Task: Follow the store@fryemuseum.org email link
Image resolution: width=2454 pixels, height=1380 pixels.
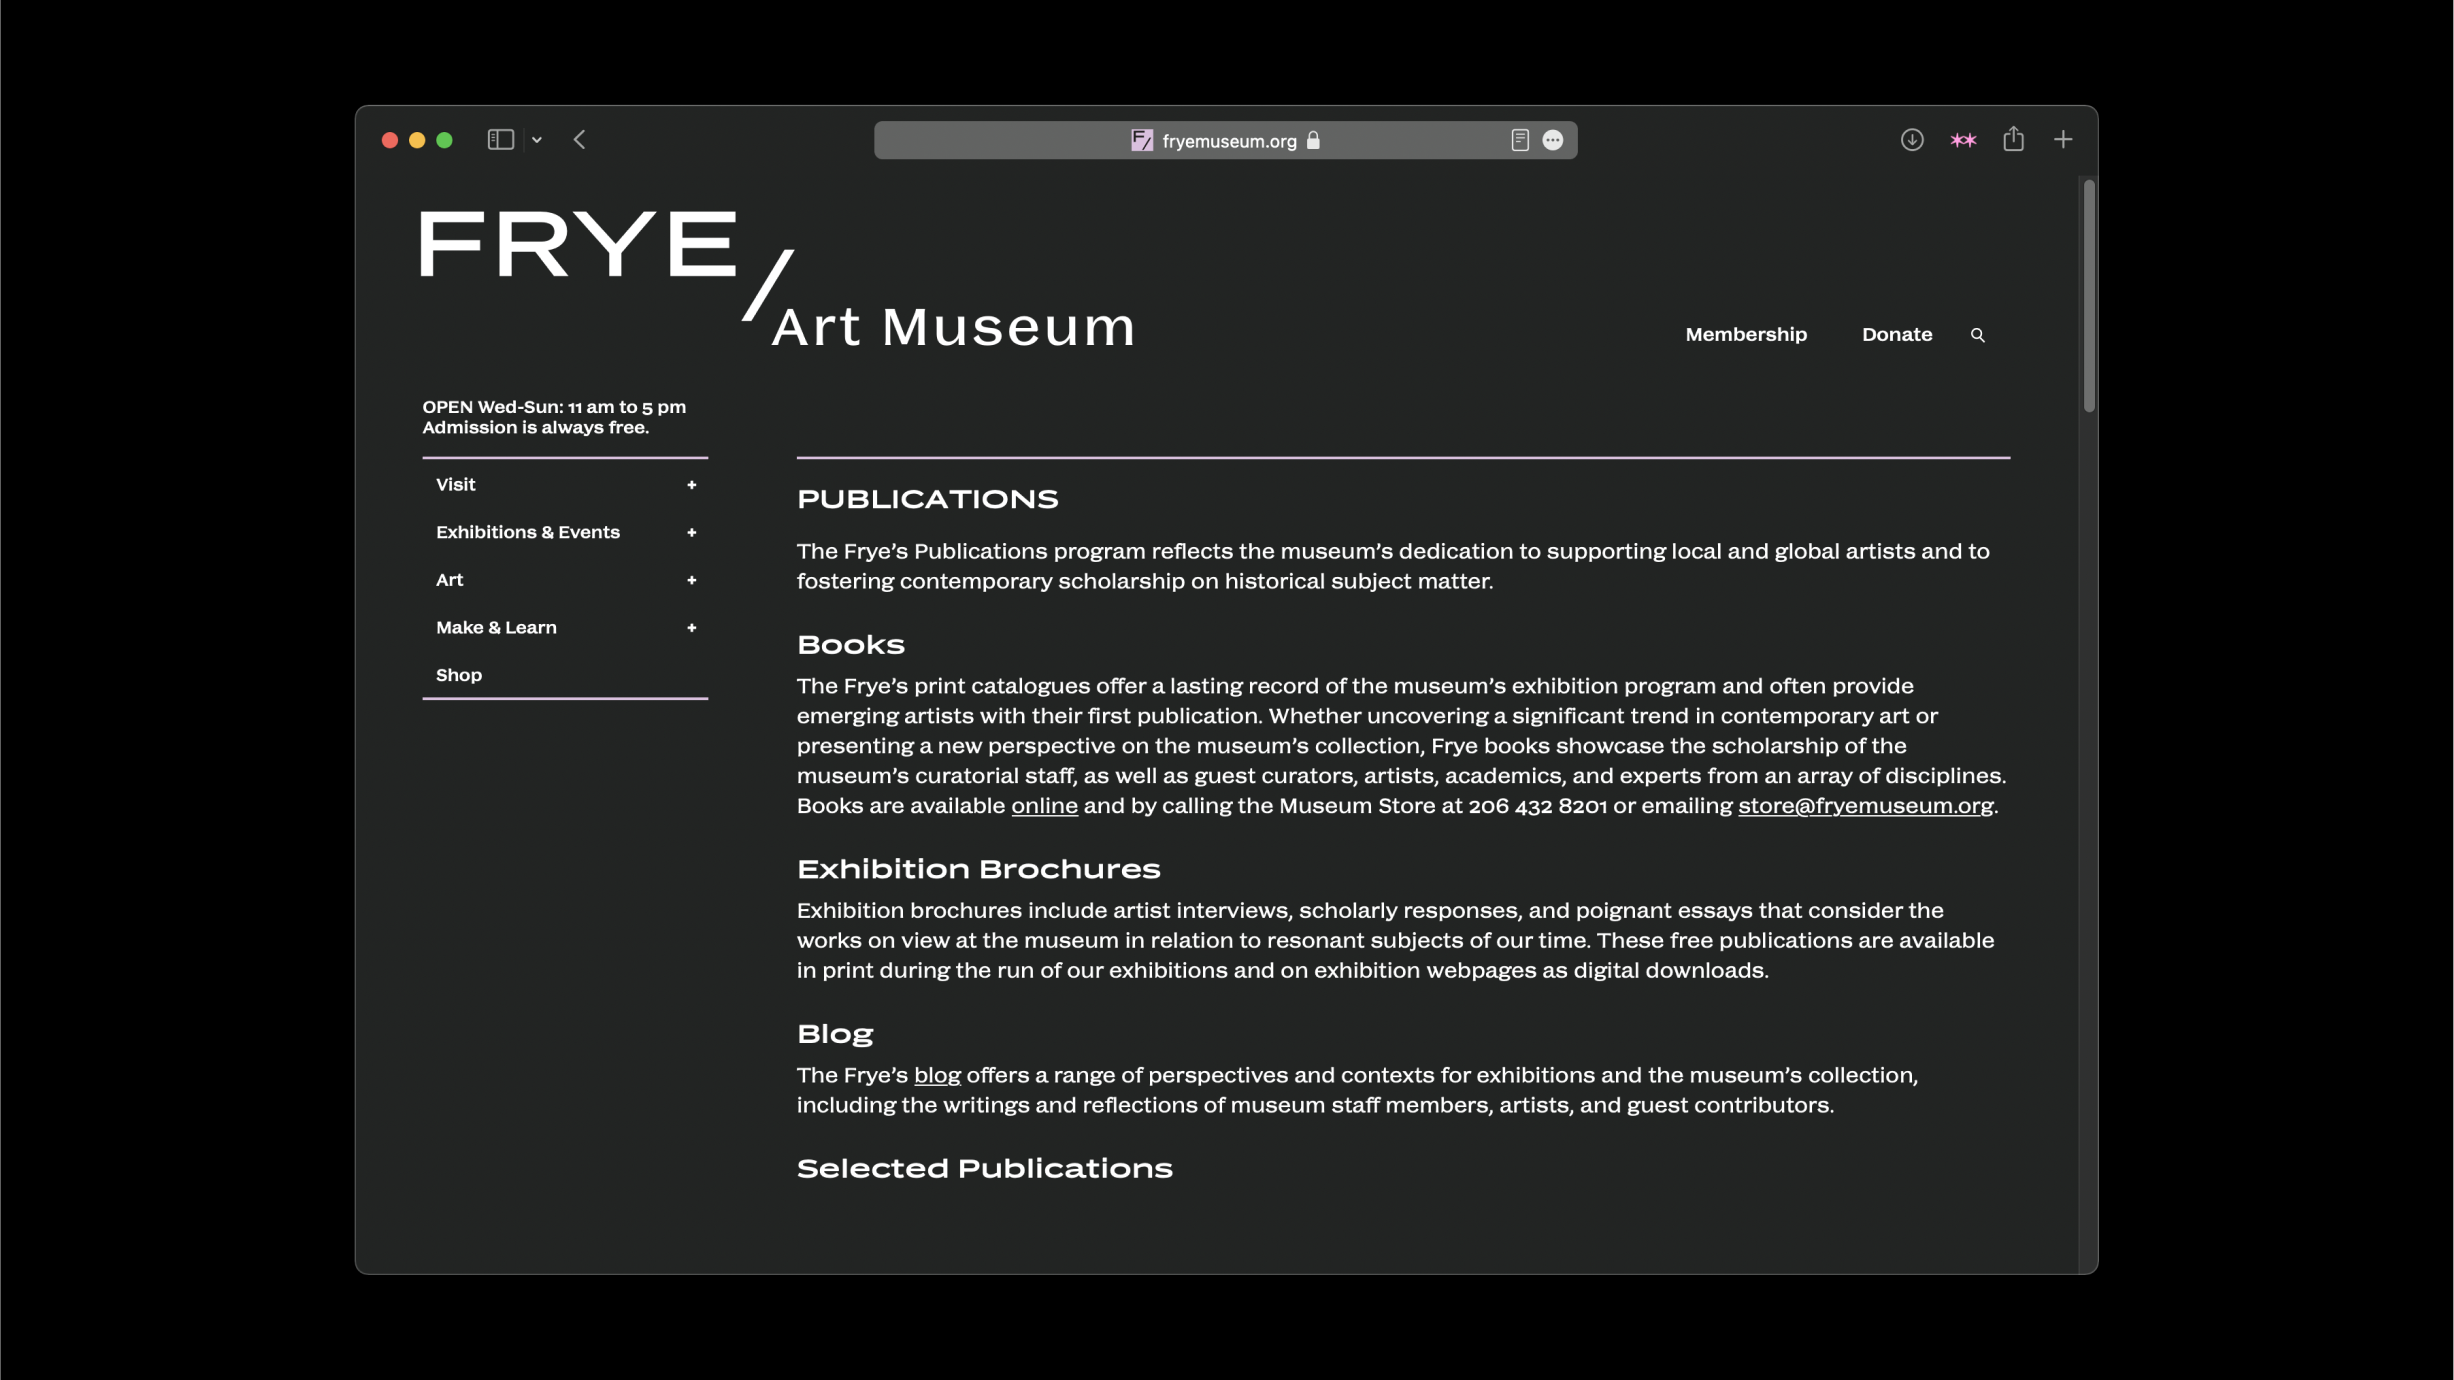Action: click(1865, 806)
